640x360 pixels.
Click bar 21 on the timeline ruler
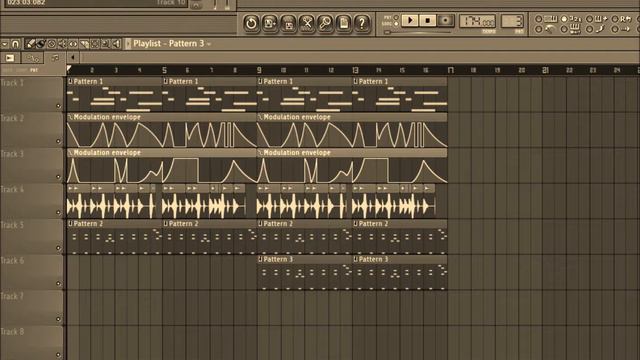(x=545, y=70)
